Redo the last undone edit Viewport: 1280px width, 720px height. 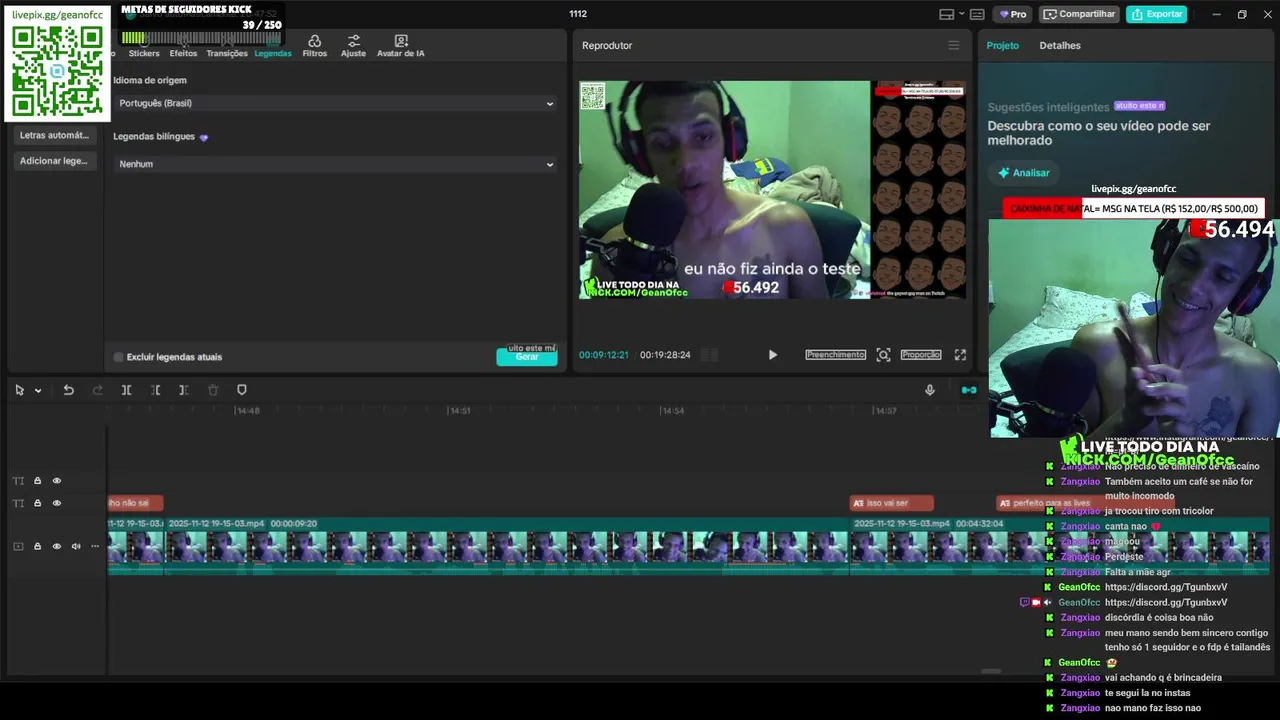point(97,390)
